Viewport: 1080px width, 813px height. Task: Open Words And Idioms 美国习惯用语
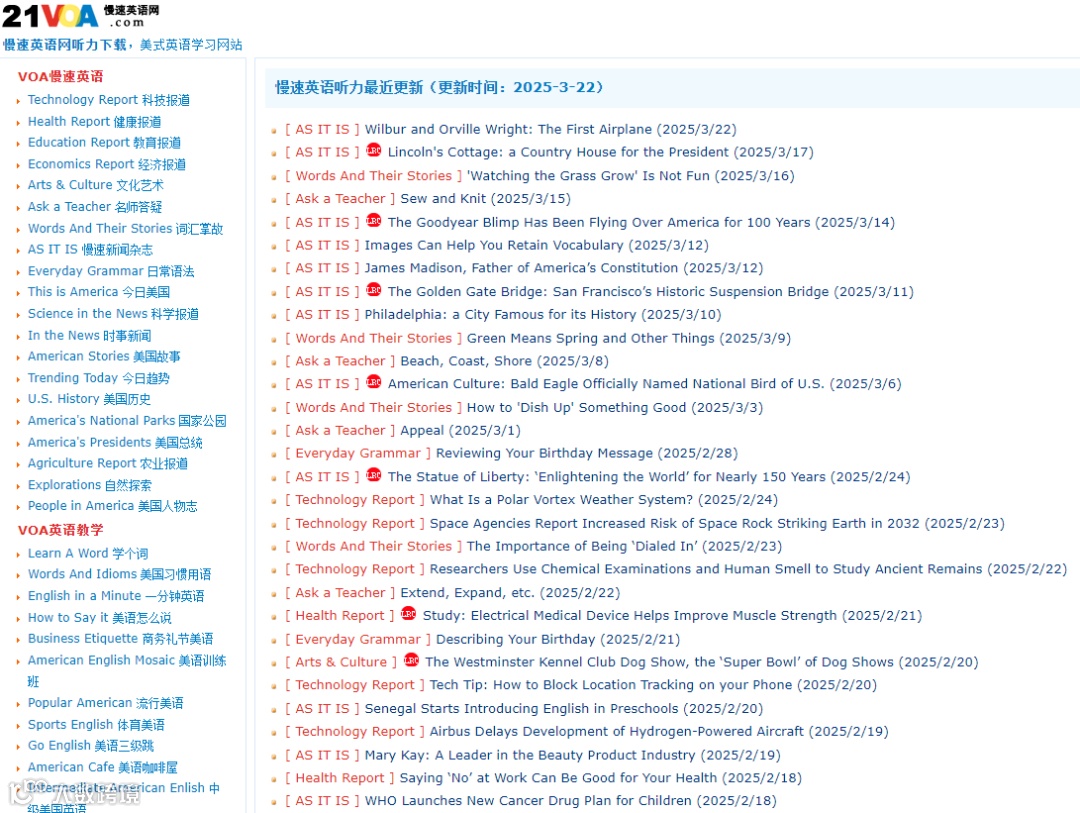tap(119, 575)
